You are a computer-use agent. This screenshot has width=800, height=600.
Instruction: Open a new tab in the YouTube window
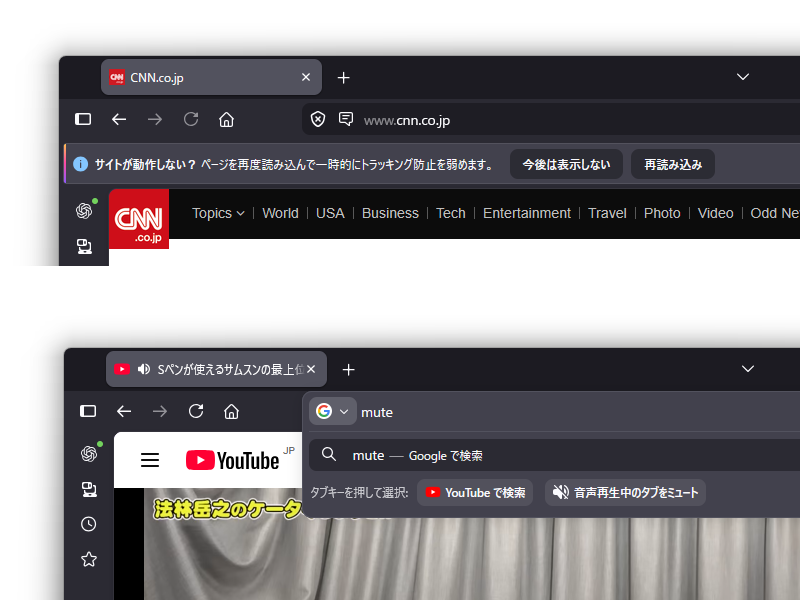click(348, 369)
